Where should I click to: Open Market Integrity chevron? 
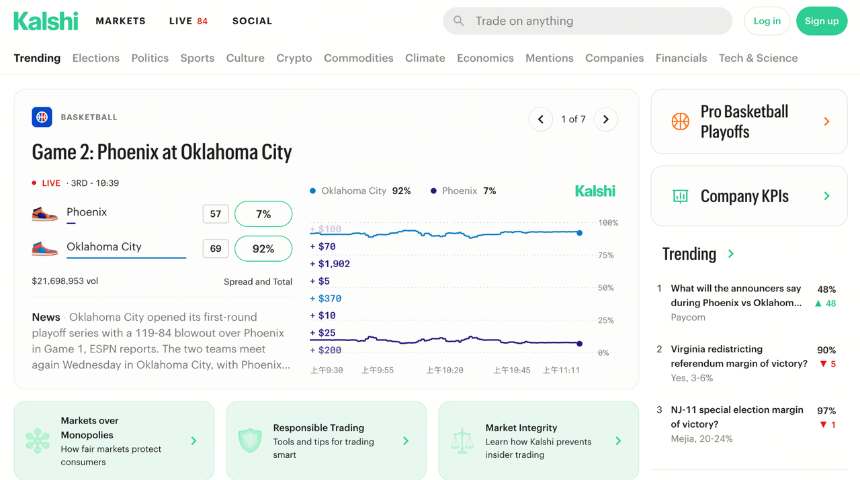(618, 441)
